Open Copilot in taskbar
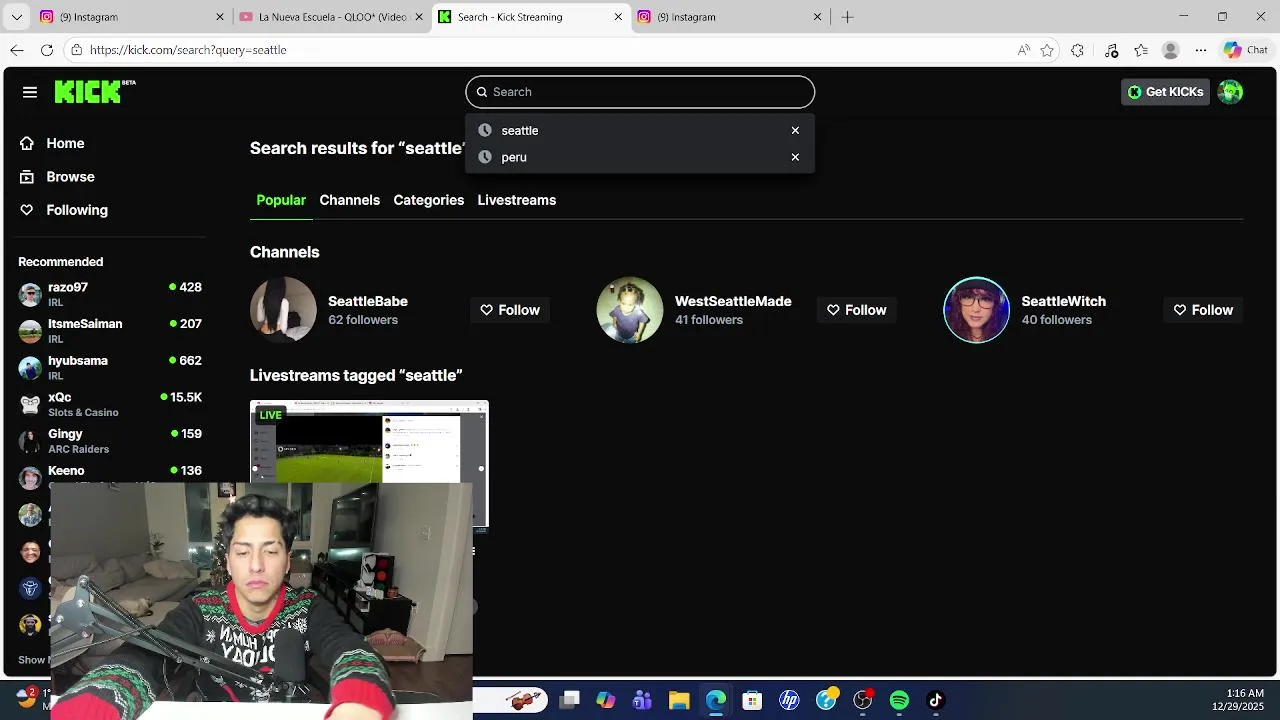 point(606,700)
